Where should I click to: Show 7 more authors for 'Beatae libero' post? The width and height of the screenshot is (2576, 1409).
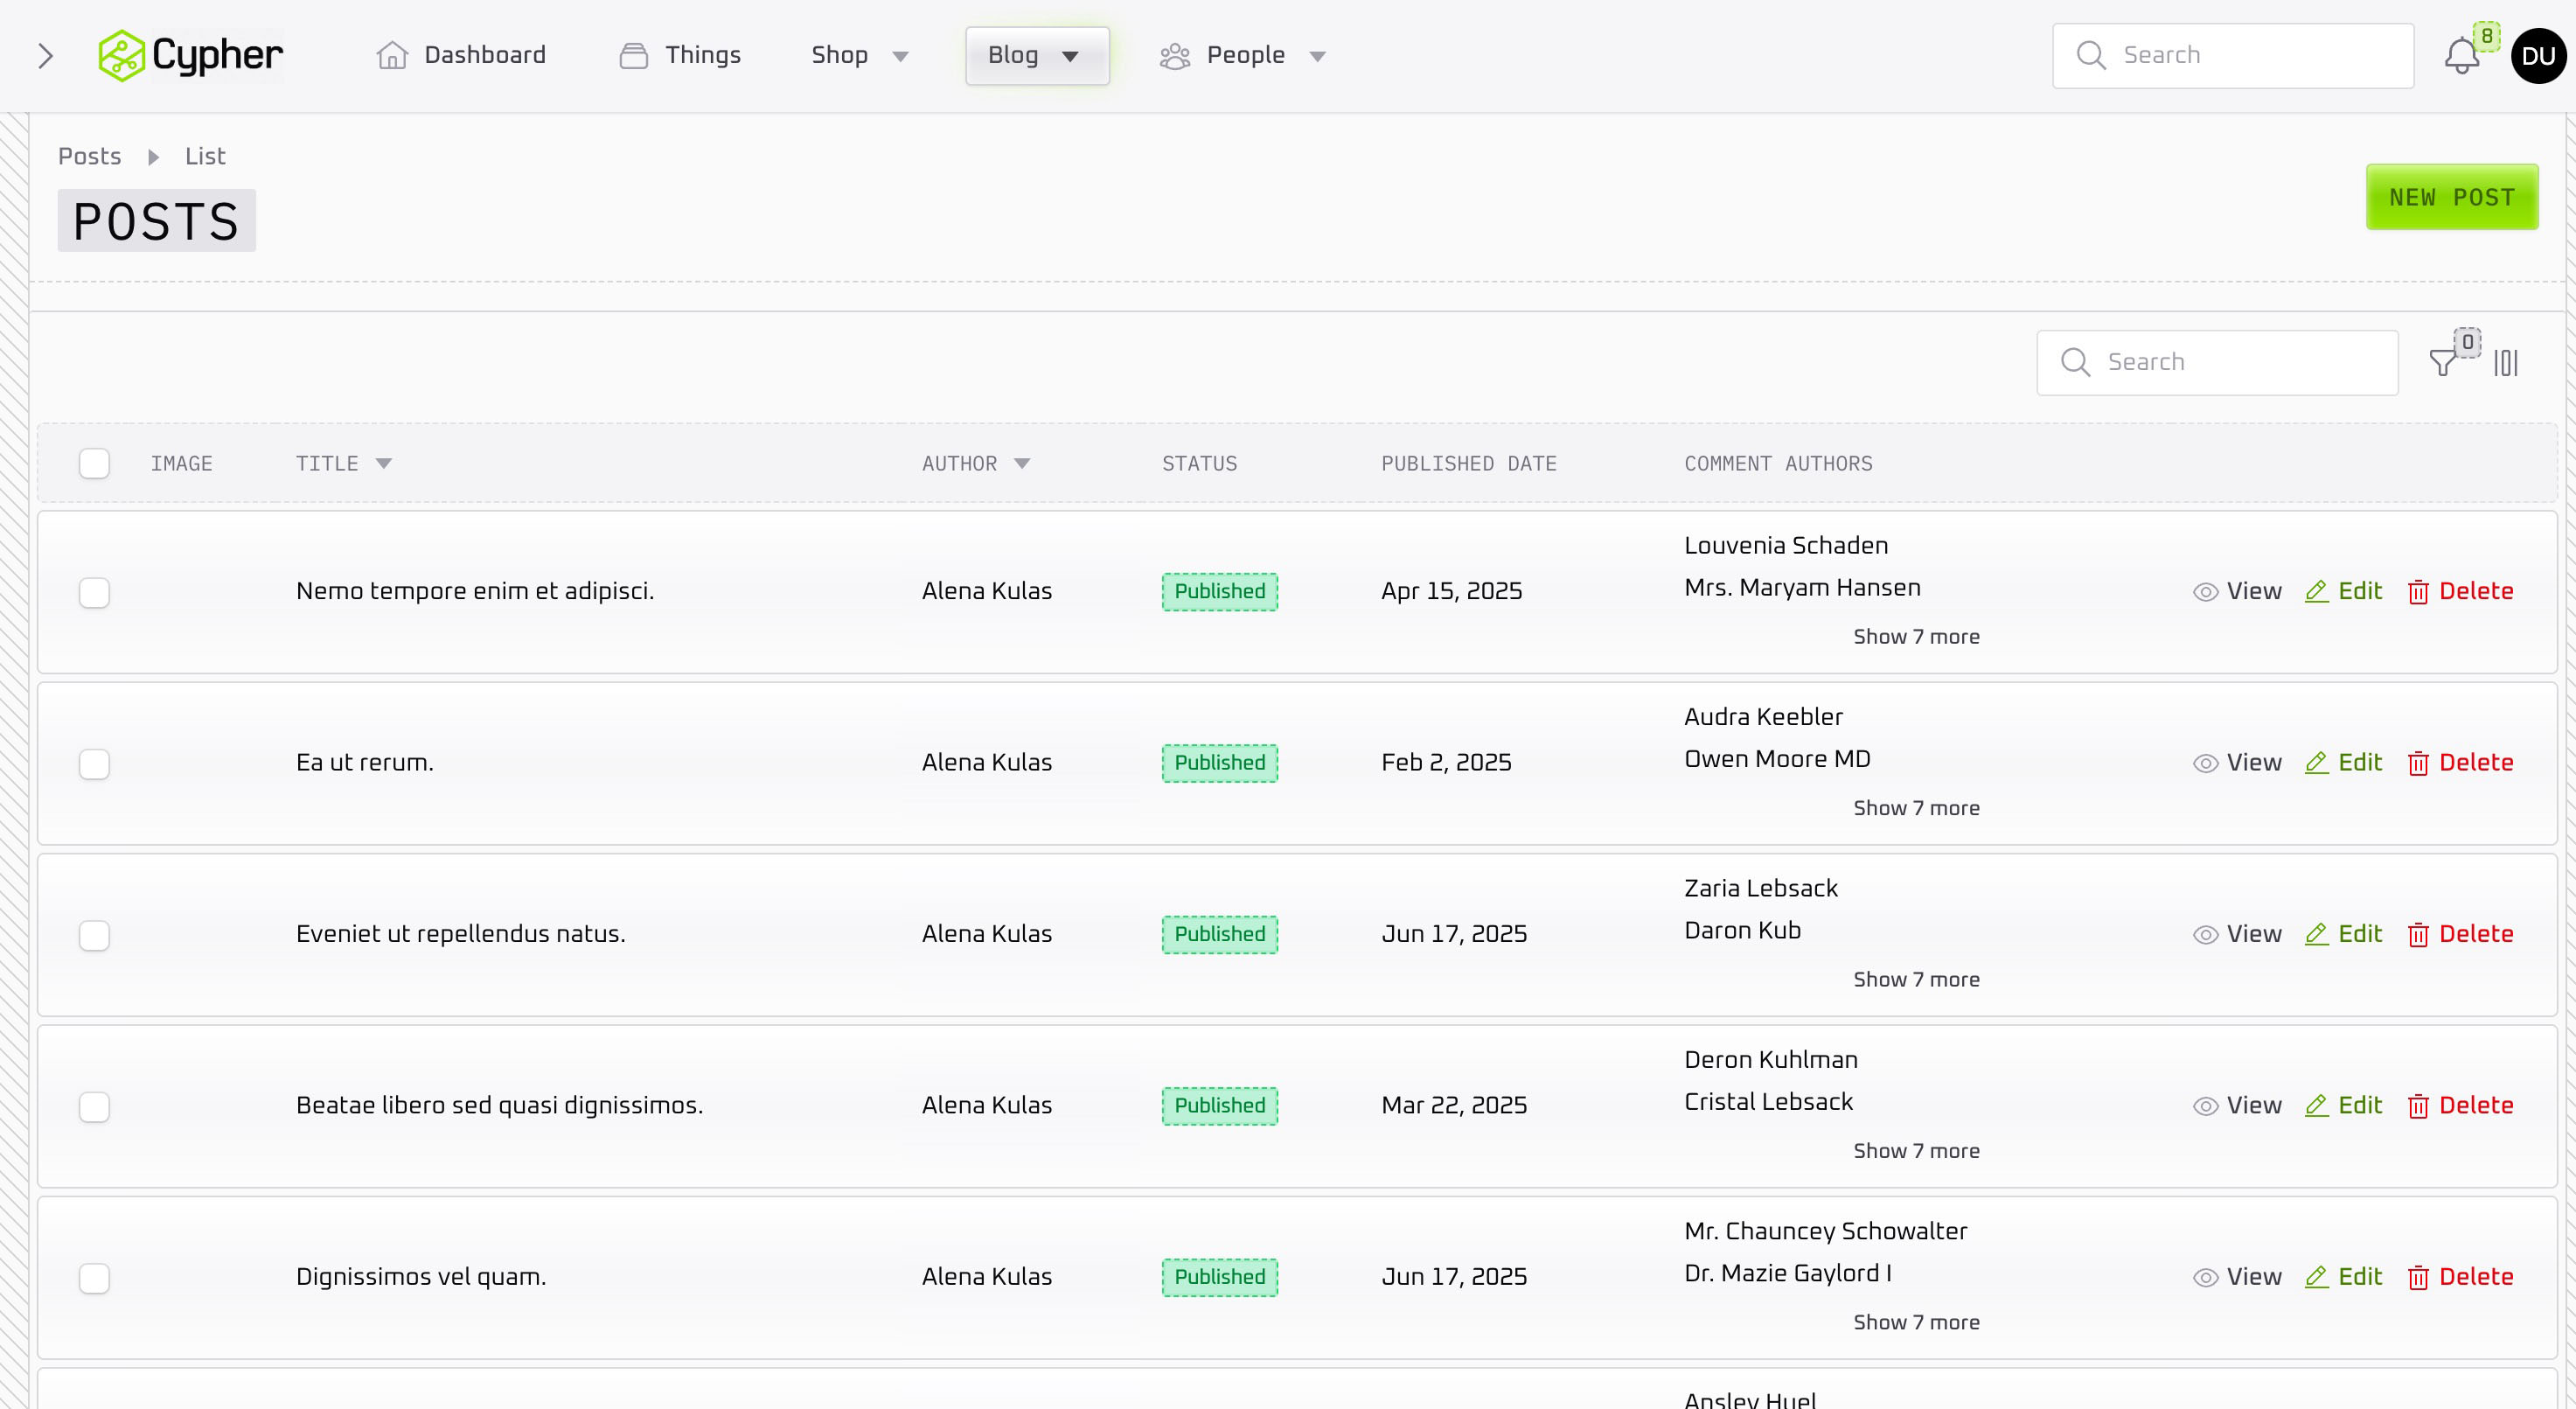[1916, 1151]
